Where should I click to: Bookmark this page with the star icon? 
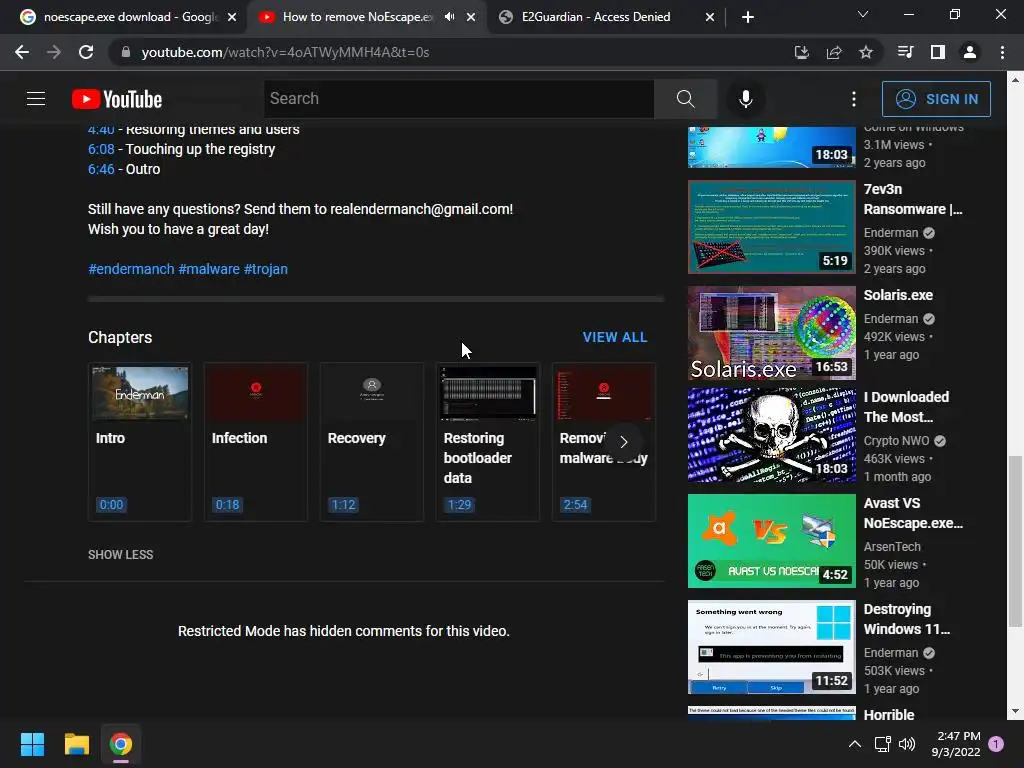point(865,52)
